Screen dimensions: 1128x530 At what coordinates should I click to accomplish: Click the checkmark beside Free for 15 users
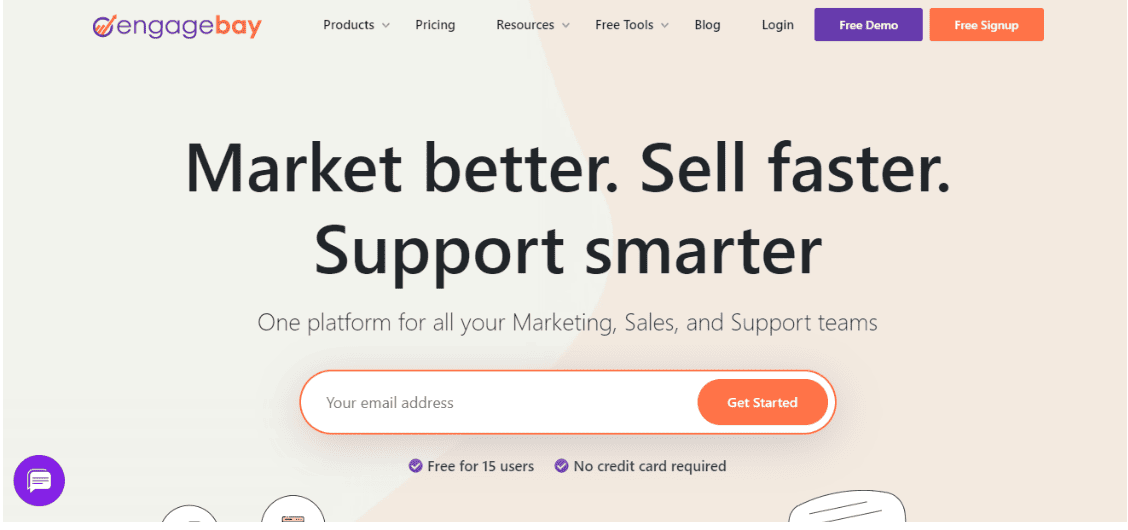415,466
